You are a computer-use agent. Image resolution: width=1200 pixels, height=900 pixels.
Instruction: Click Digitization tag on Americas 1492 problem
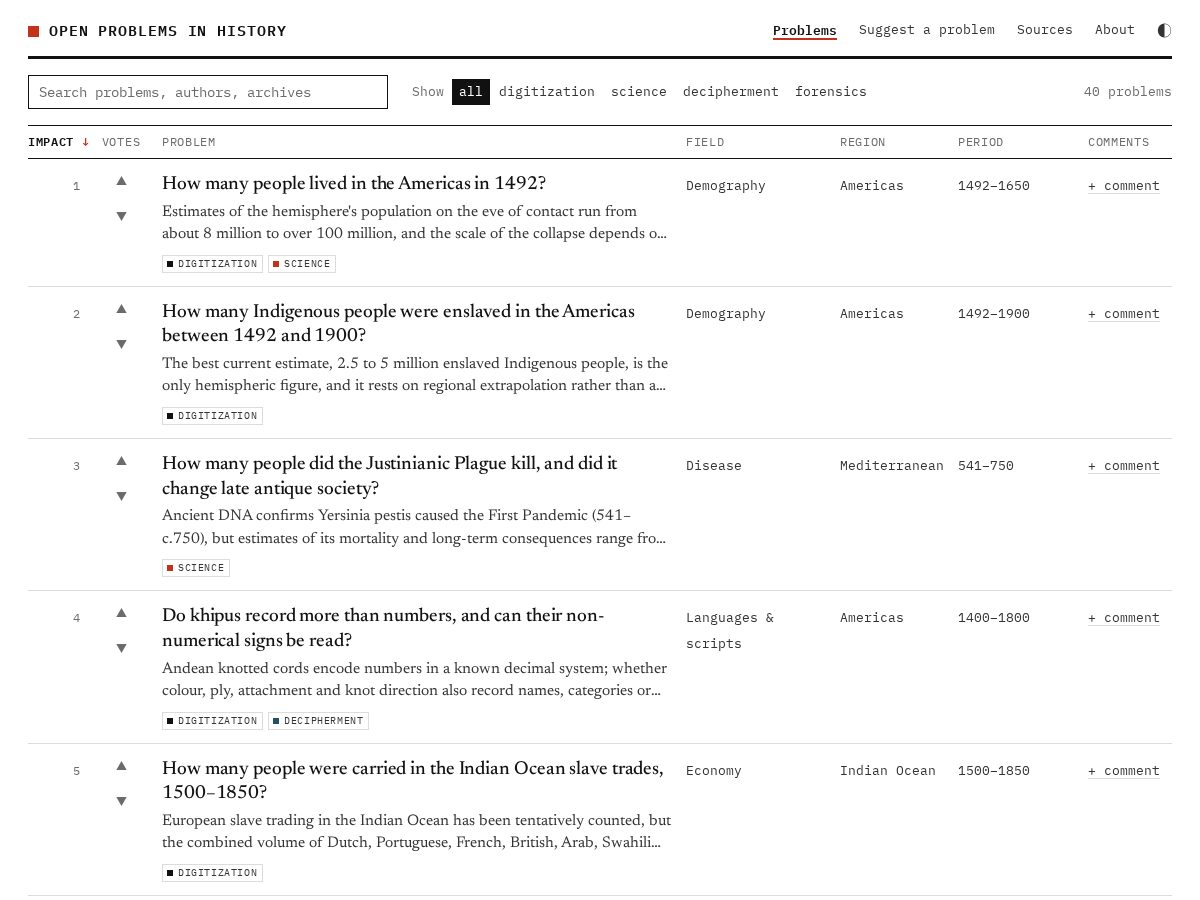point(212,264)
